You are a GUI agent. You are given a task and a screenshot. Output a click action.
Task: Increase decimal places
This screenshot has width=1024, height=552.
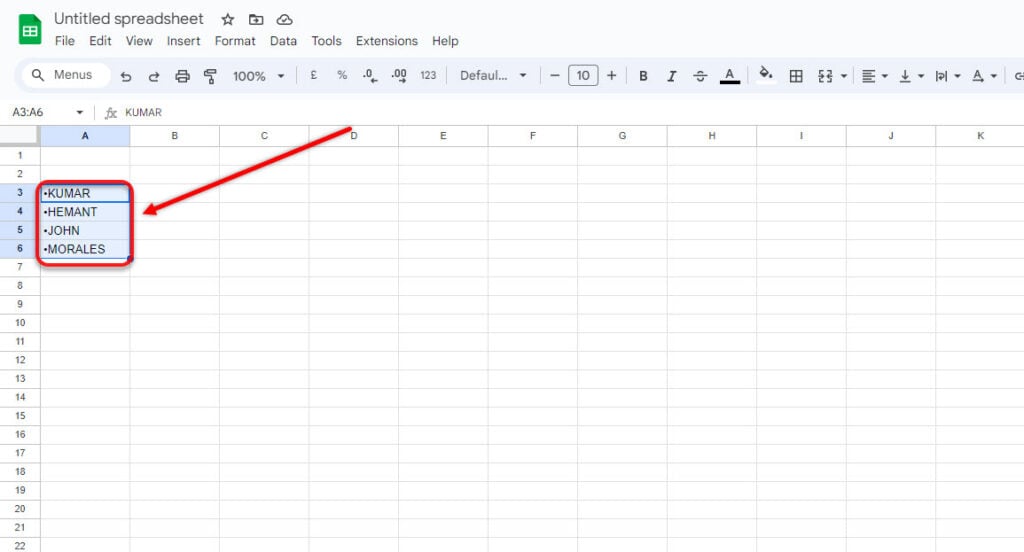(x=398, y=76)
